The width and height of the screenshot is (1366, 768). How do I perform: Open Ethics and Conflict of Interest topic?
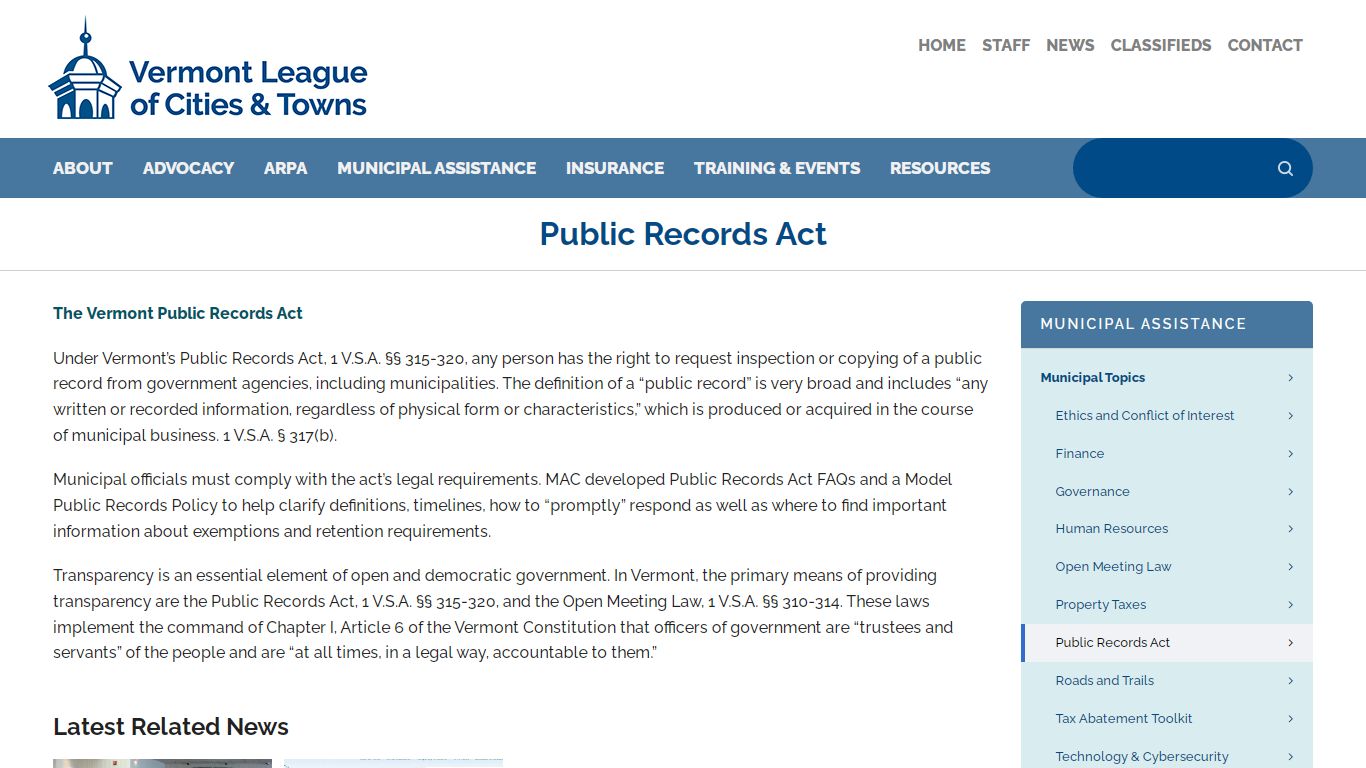point(1145,416)
